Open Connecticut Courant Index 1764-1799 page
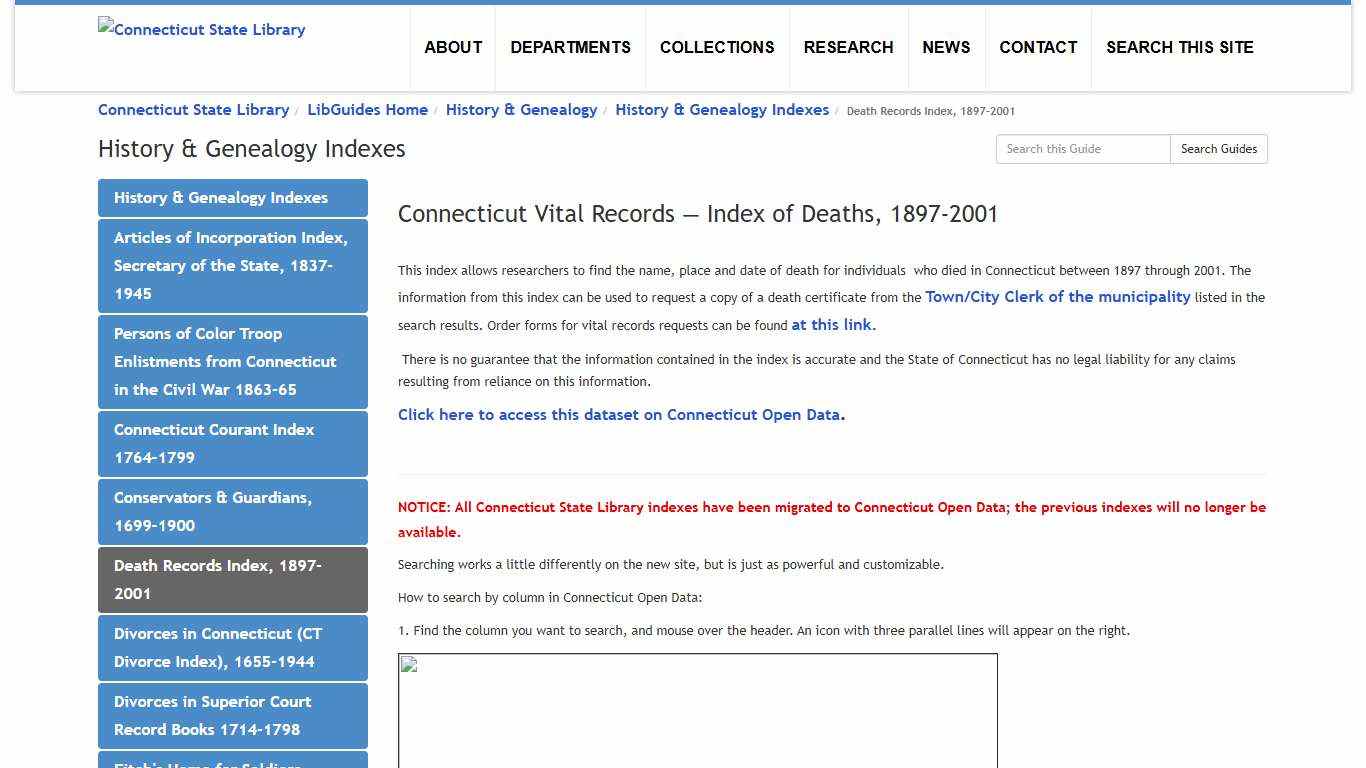Screen dimensions: 1366x768 (232, 443)
